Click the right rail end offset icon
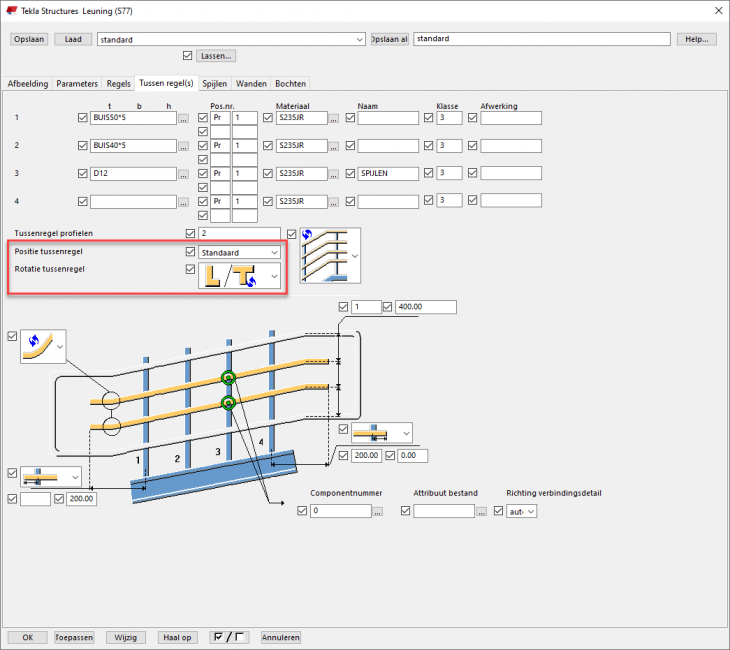 tap(375, 432)
